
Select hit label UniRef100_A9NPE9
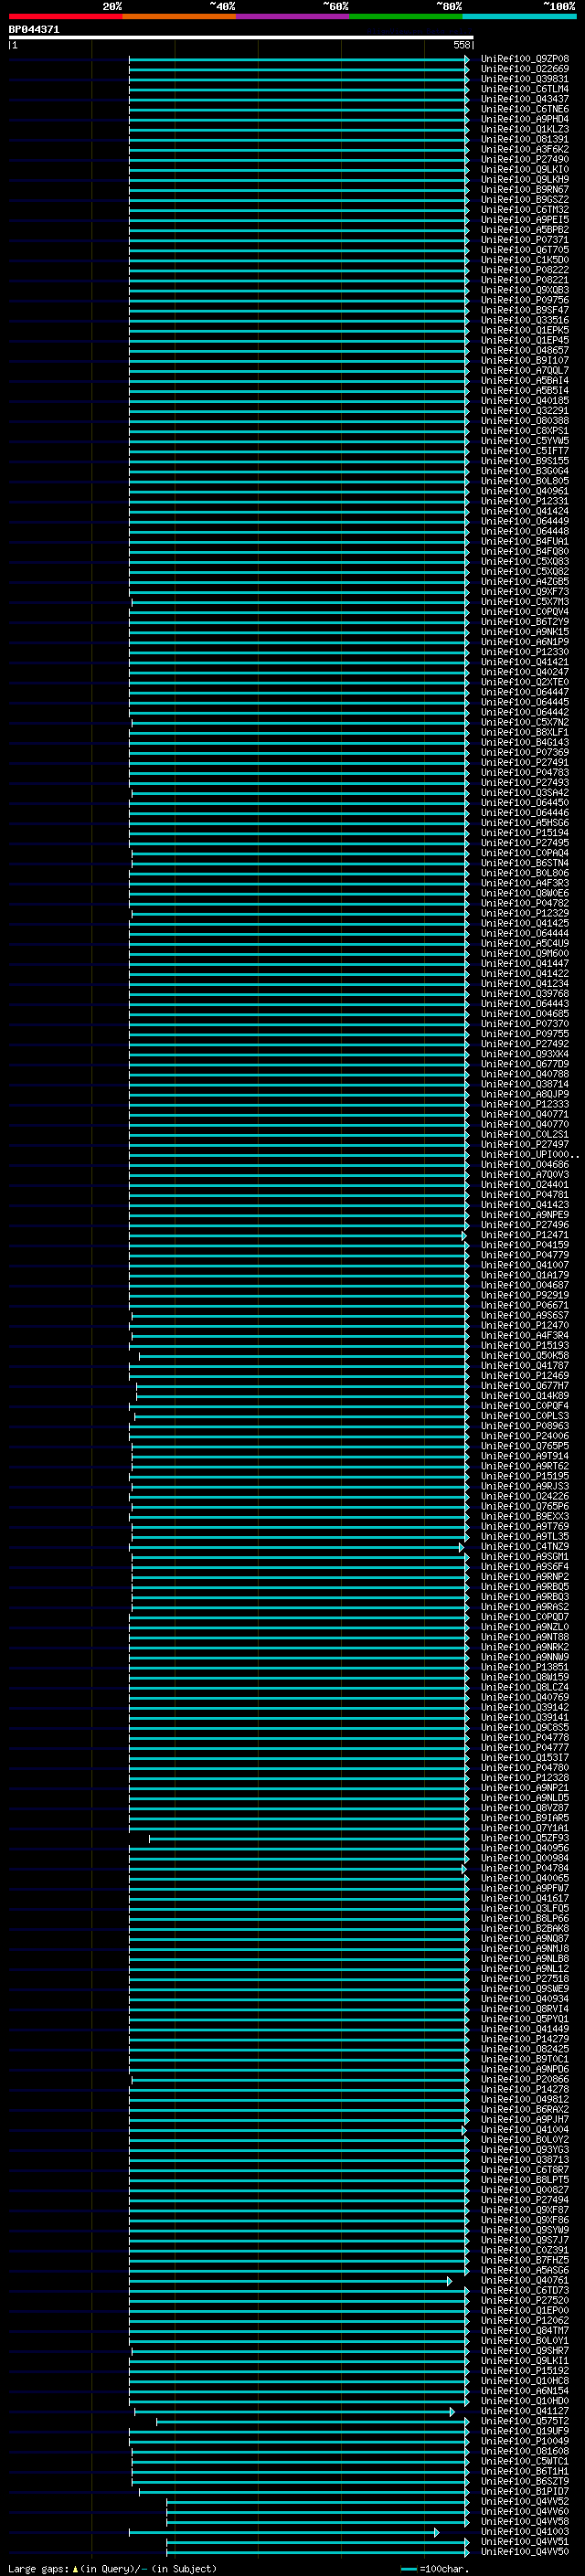pyautogui.click(x=524, y=1215)
